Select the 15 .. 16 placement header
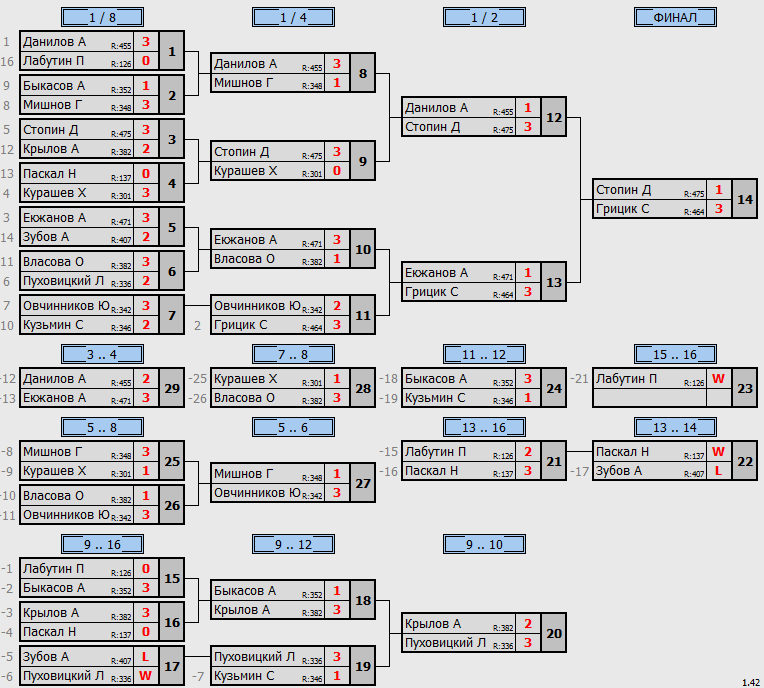764x688 pixels. tap(675, 354)
